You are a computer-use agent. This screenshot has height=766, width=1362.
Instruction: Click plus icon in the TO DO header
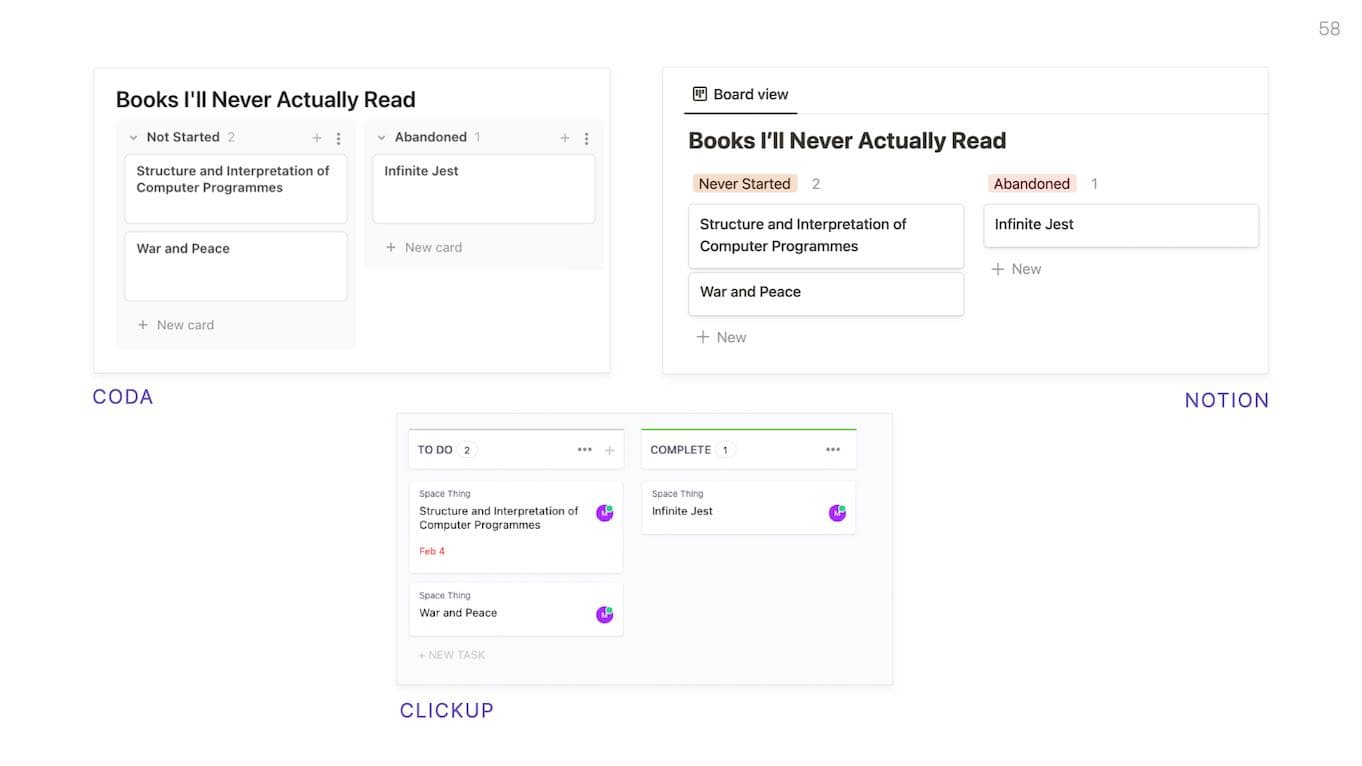[610, 450]
